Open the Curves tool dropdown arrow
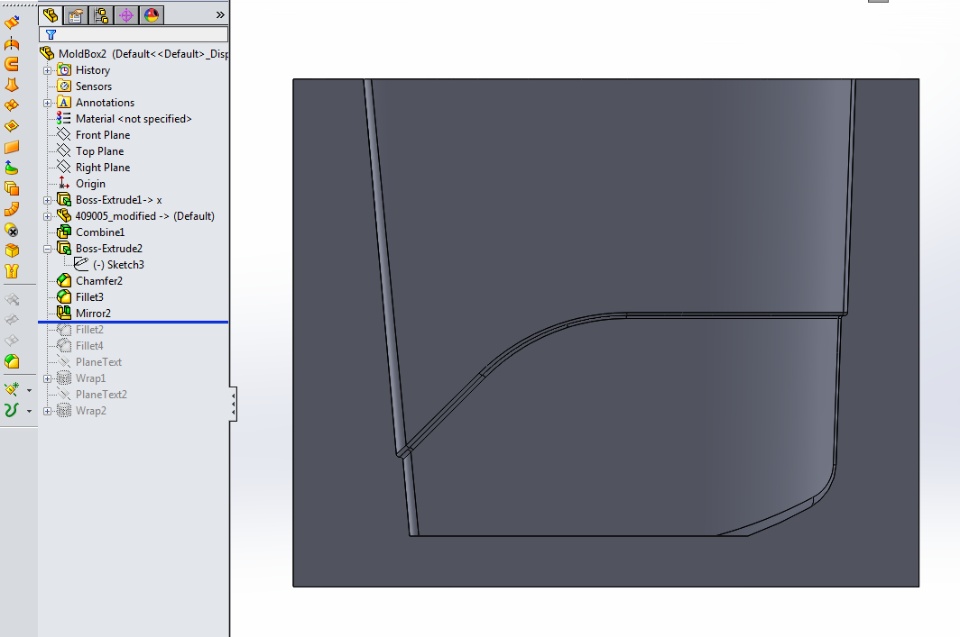The height and width of the screenshot is (637, 960). [29, 411]
